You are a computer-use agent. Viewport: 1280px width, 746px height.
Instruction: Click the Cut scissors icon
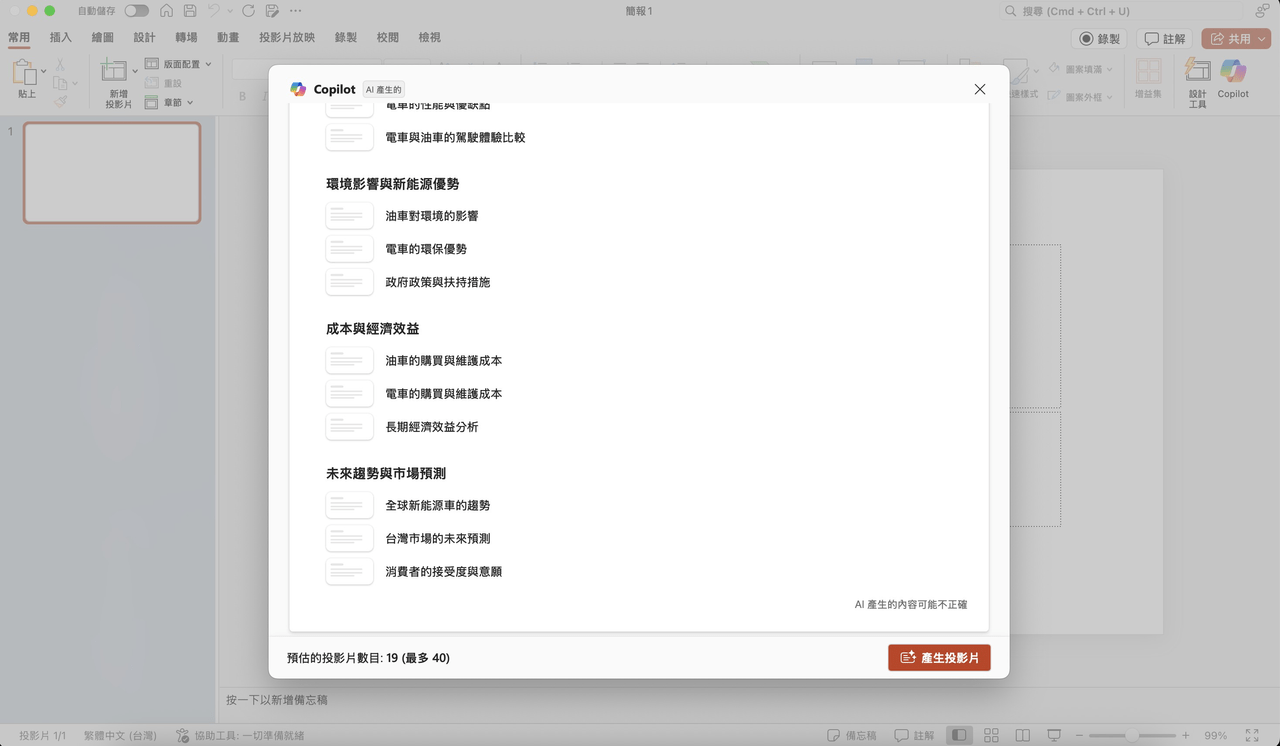click(60, 64)
